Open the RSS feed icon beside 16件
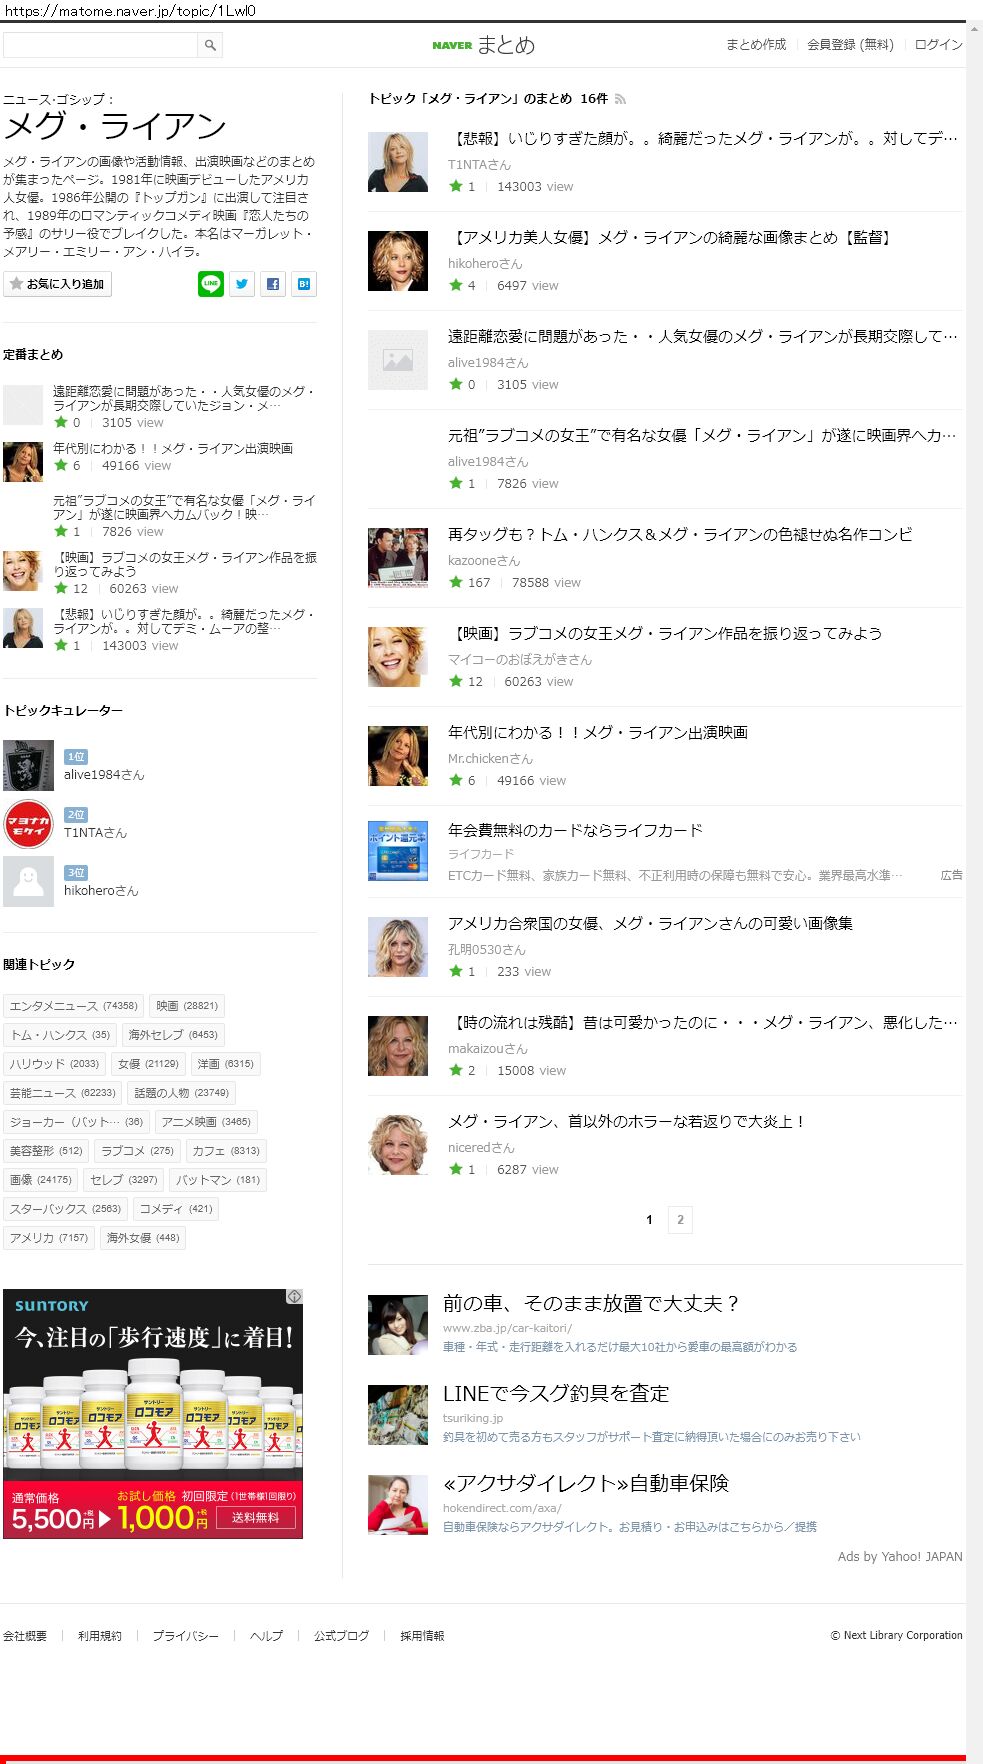The width and height of the screenshot is (983, 1764). click(620, 99)
